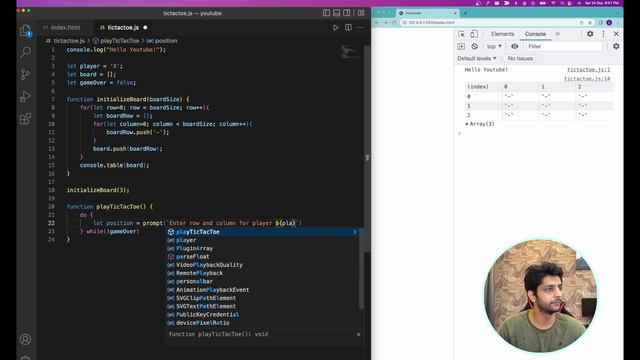The height and width of the screenshot is (360, 640).
Task: Split the editor to the right
Action: [348, 27]
